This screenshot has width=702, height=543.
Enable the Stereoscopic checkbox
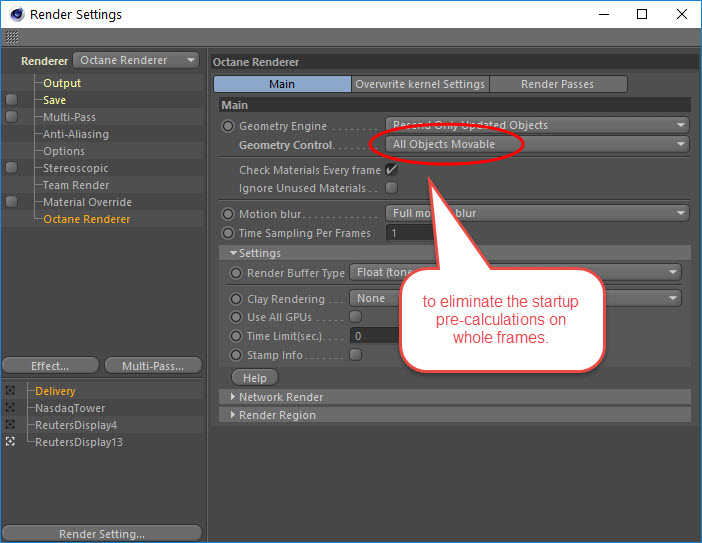[12, 168]
